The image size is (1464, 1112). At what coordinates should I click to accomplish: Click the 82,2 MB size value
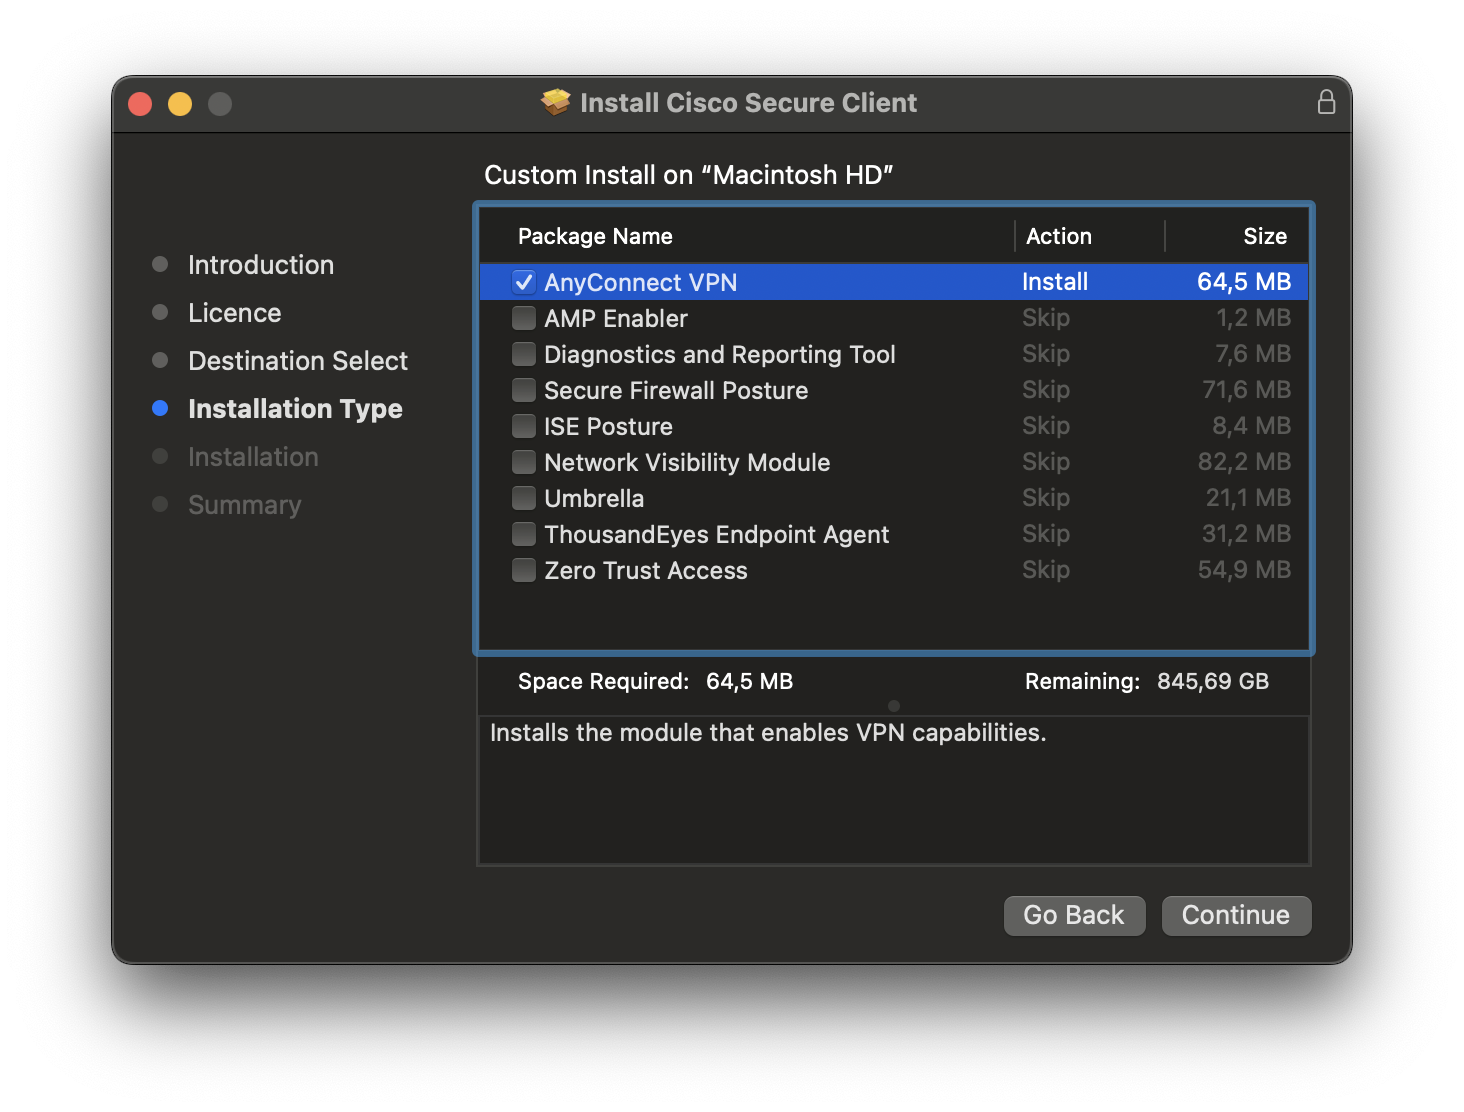point(1245,462)
